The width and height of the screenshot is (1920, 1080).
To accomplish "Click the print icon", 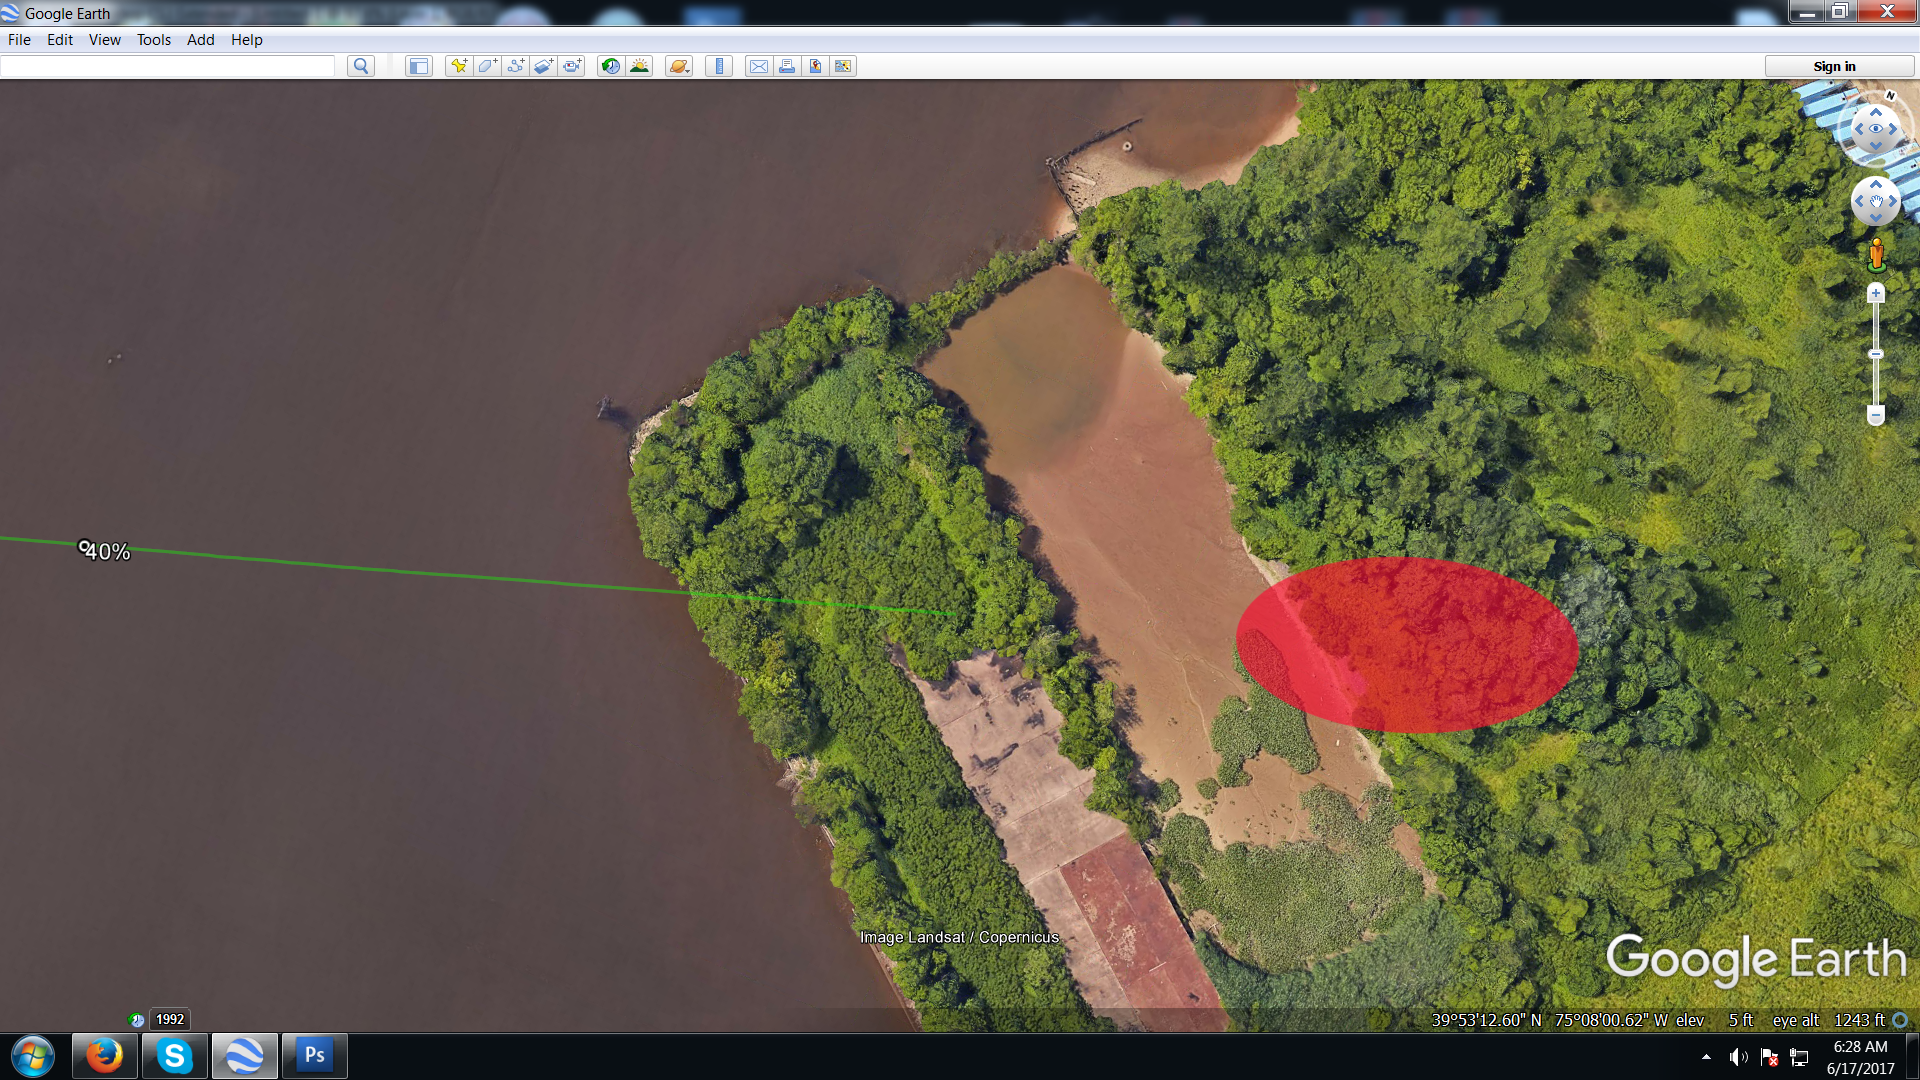I will pyautogui.click(x=787, y=66).
